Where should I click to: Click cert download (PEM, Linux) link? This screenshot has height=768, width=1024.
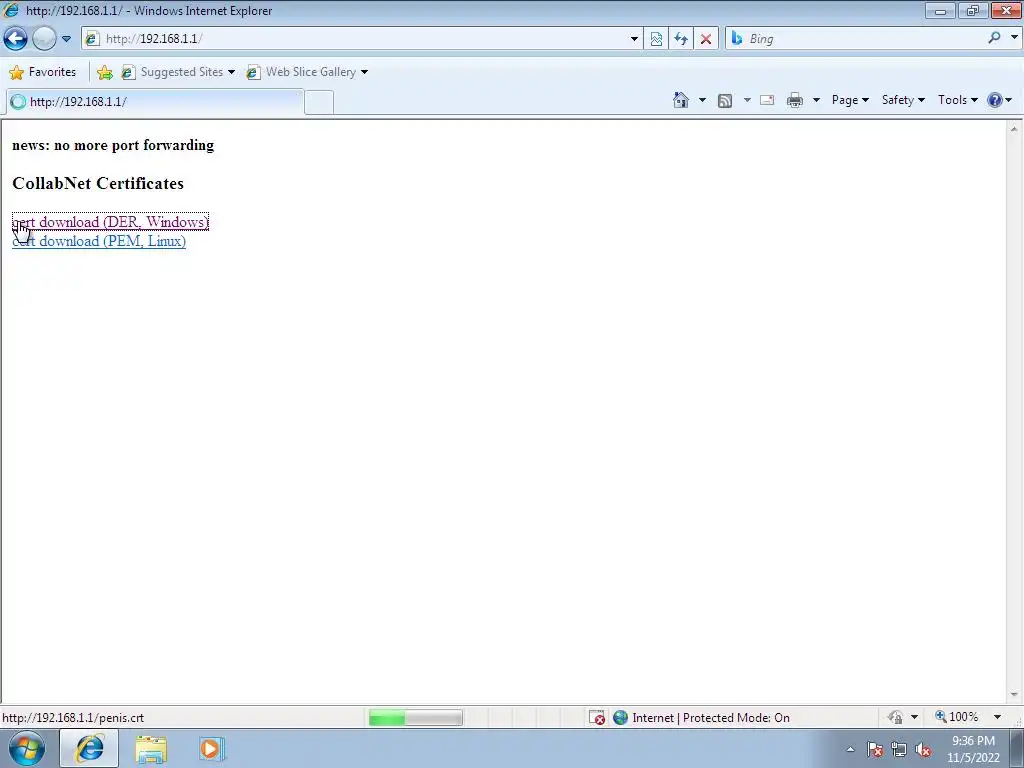[99, 241]
